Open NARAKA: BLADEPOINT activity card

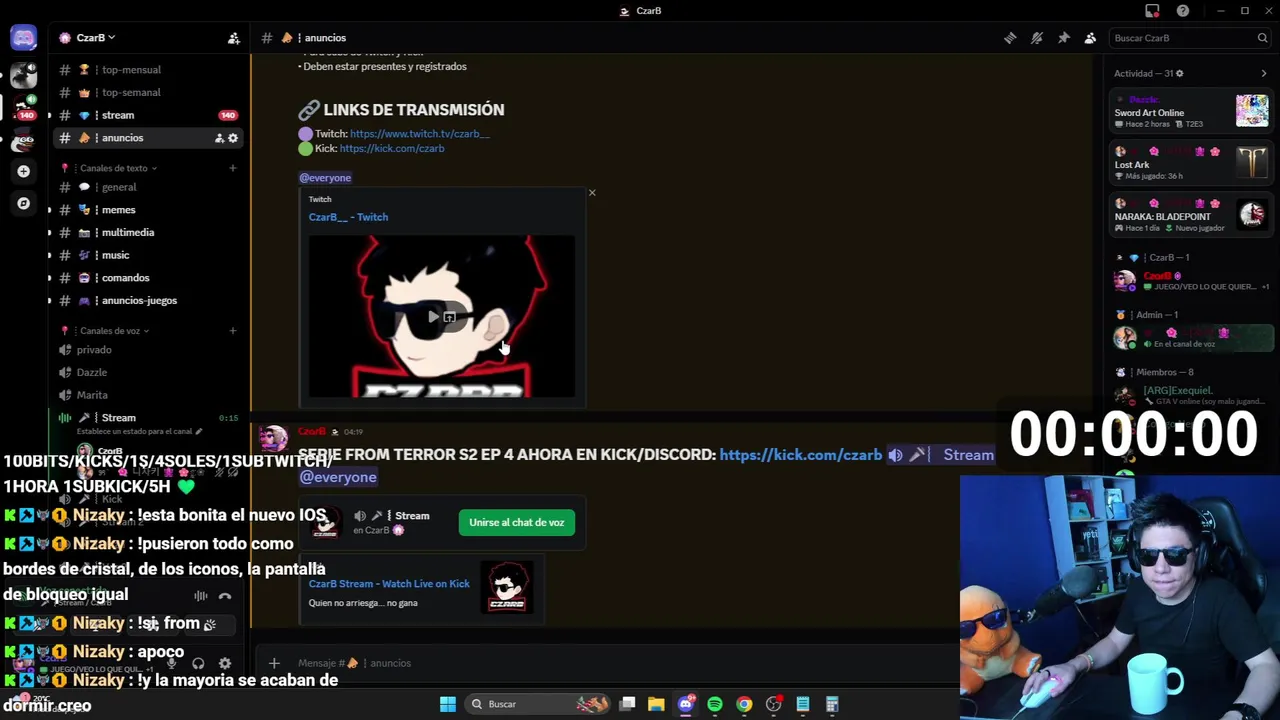pyautogui.click(x=1191, y=216)
